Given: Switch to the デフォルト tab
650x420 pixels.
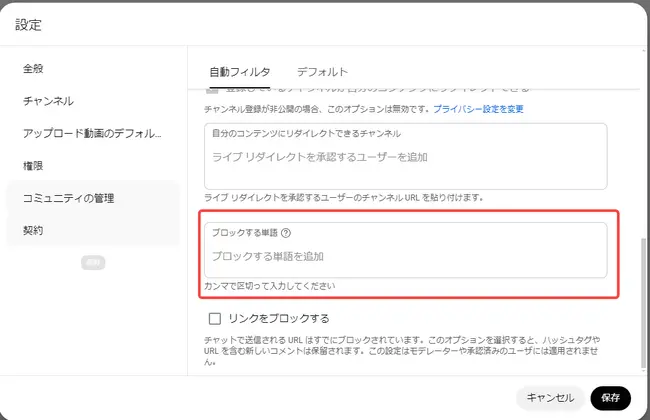Looking at the screenshot, I should pos(322,72).
